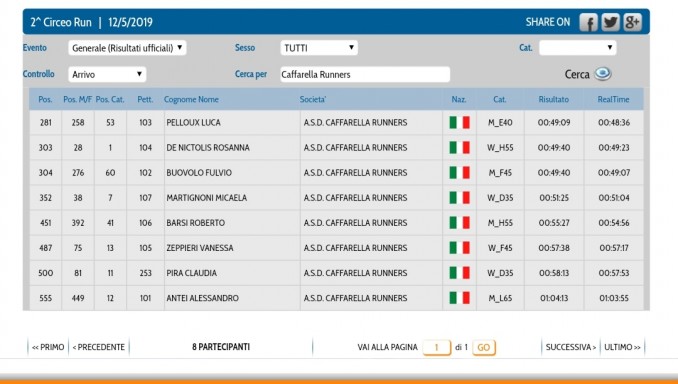Image resolution: width=678 pixels, height=384 pixels.
Task: Jump to << PRIMO first page
Action: coord(48,347)
